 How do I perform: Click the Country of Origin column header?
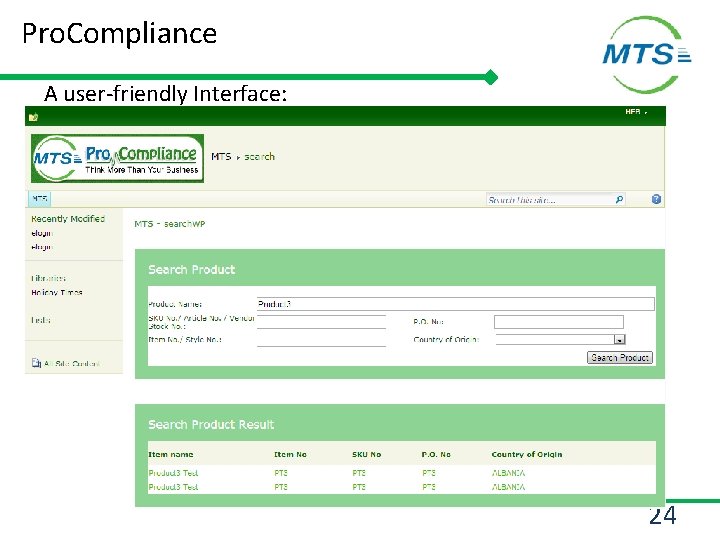(527, 454)
